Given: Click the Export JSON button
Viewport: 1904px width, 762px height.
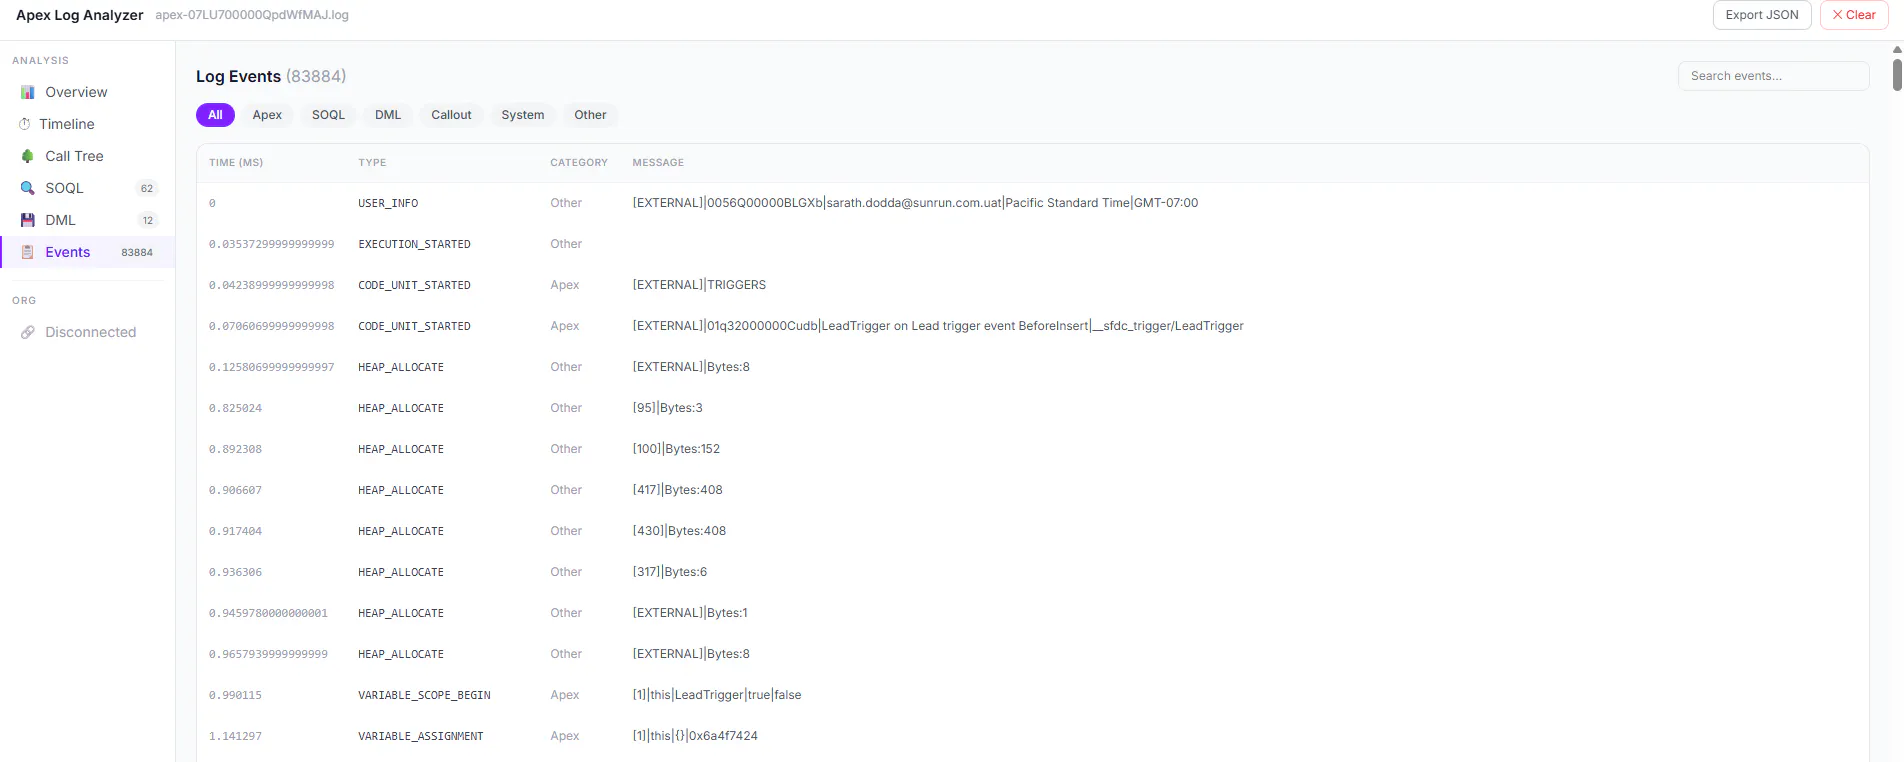Looking at the screenshot, I should point(1762,15).
